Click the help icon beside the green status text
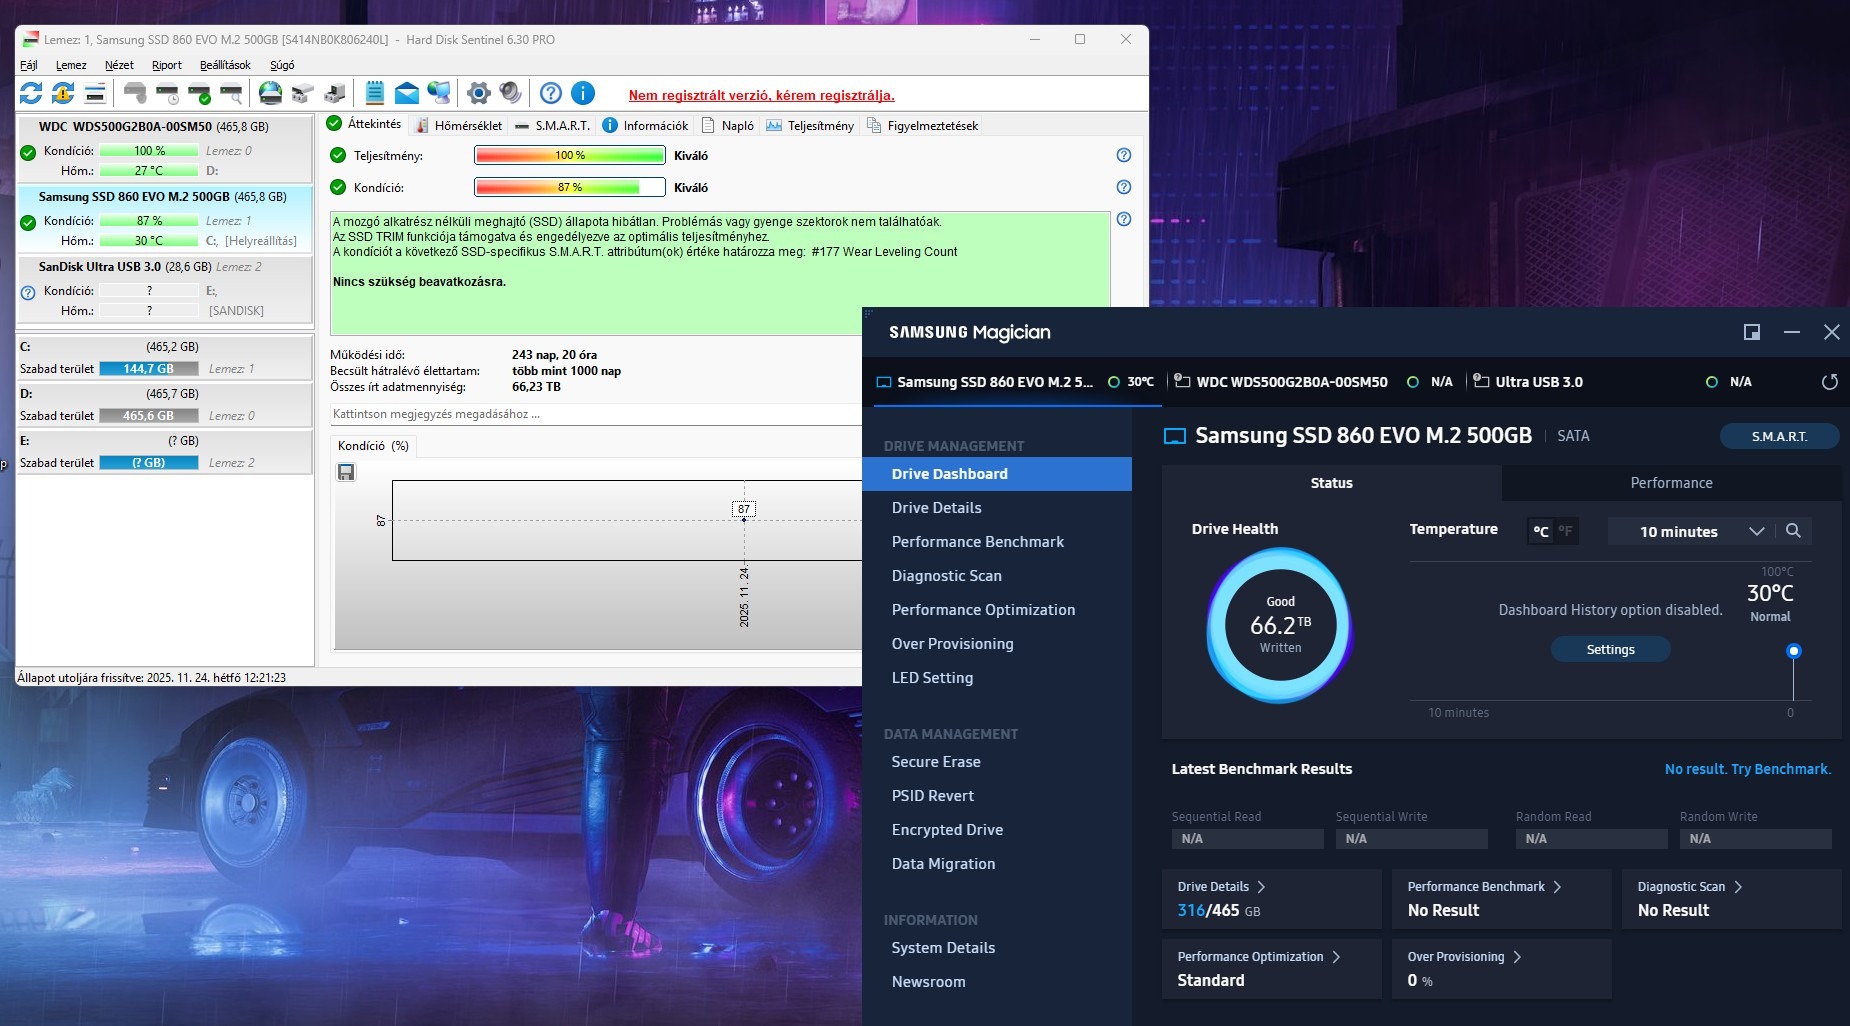Screen dimensions: 1850x1026 tap(1124, 219)
